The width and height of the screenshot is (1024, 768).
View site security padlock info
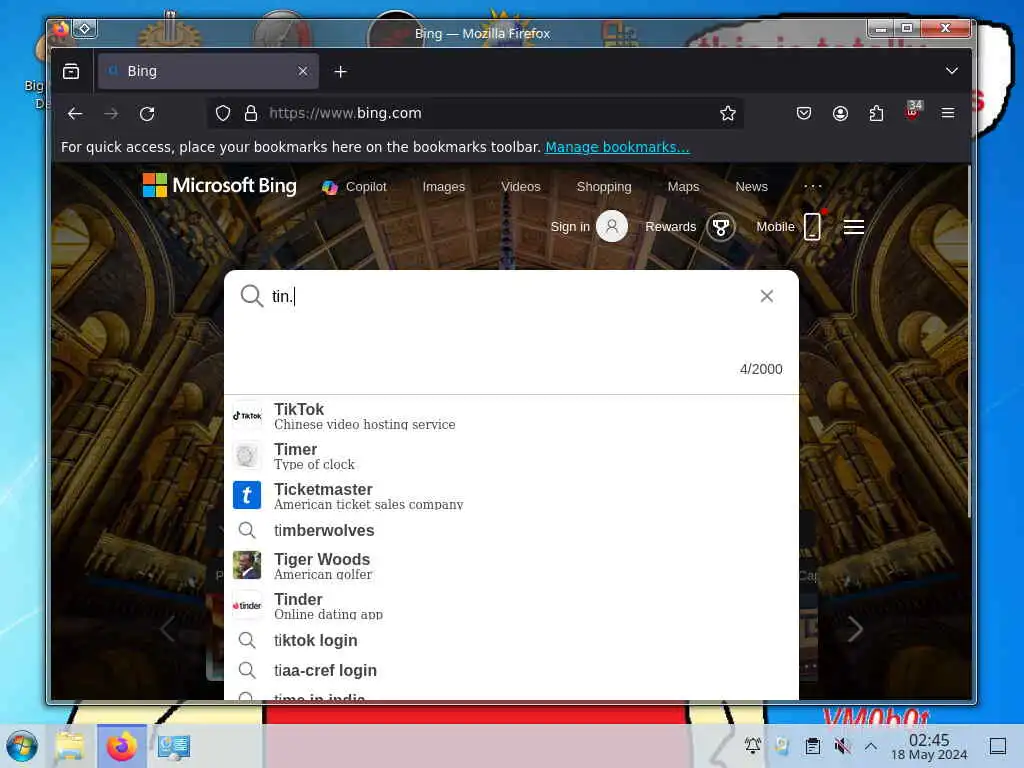click(x=251, y=113)
